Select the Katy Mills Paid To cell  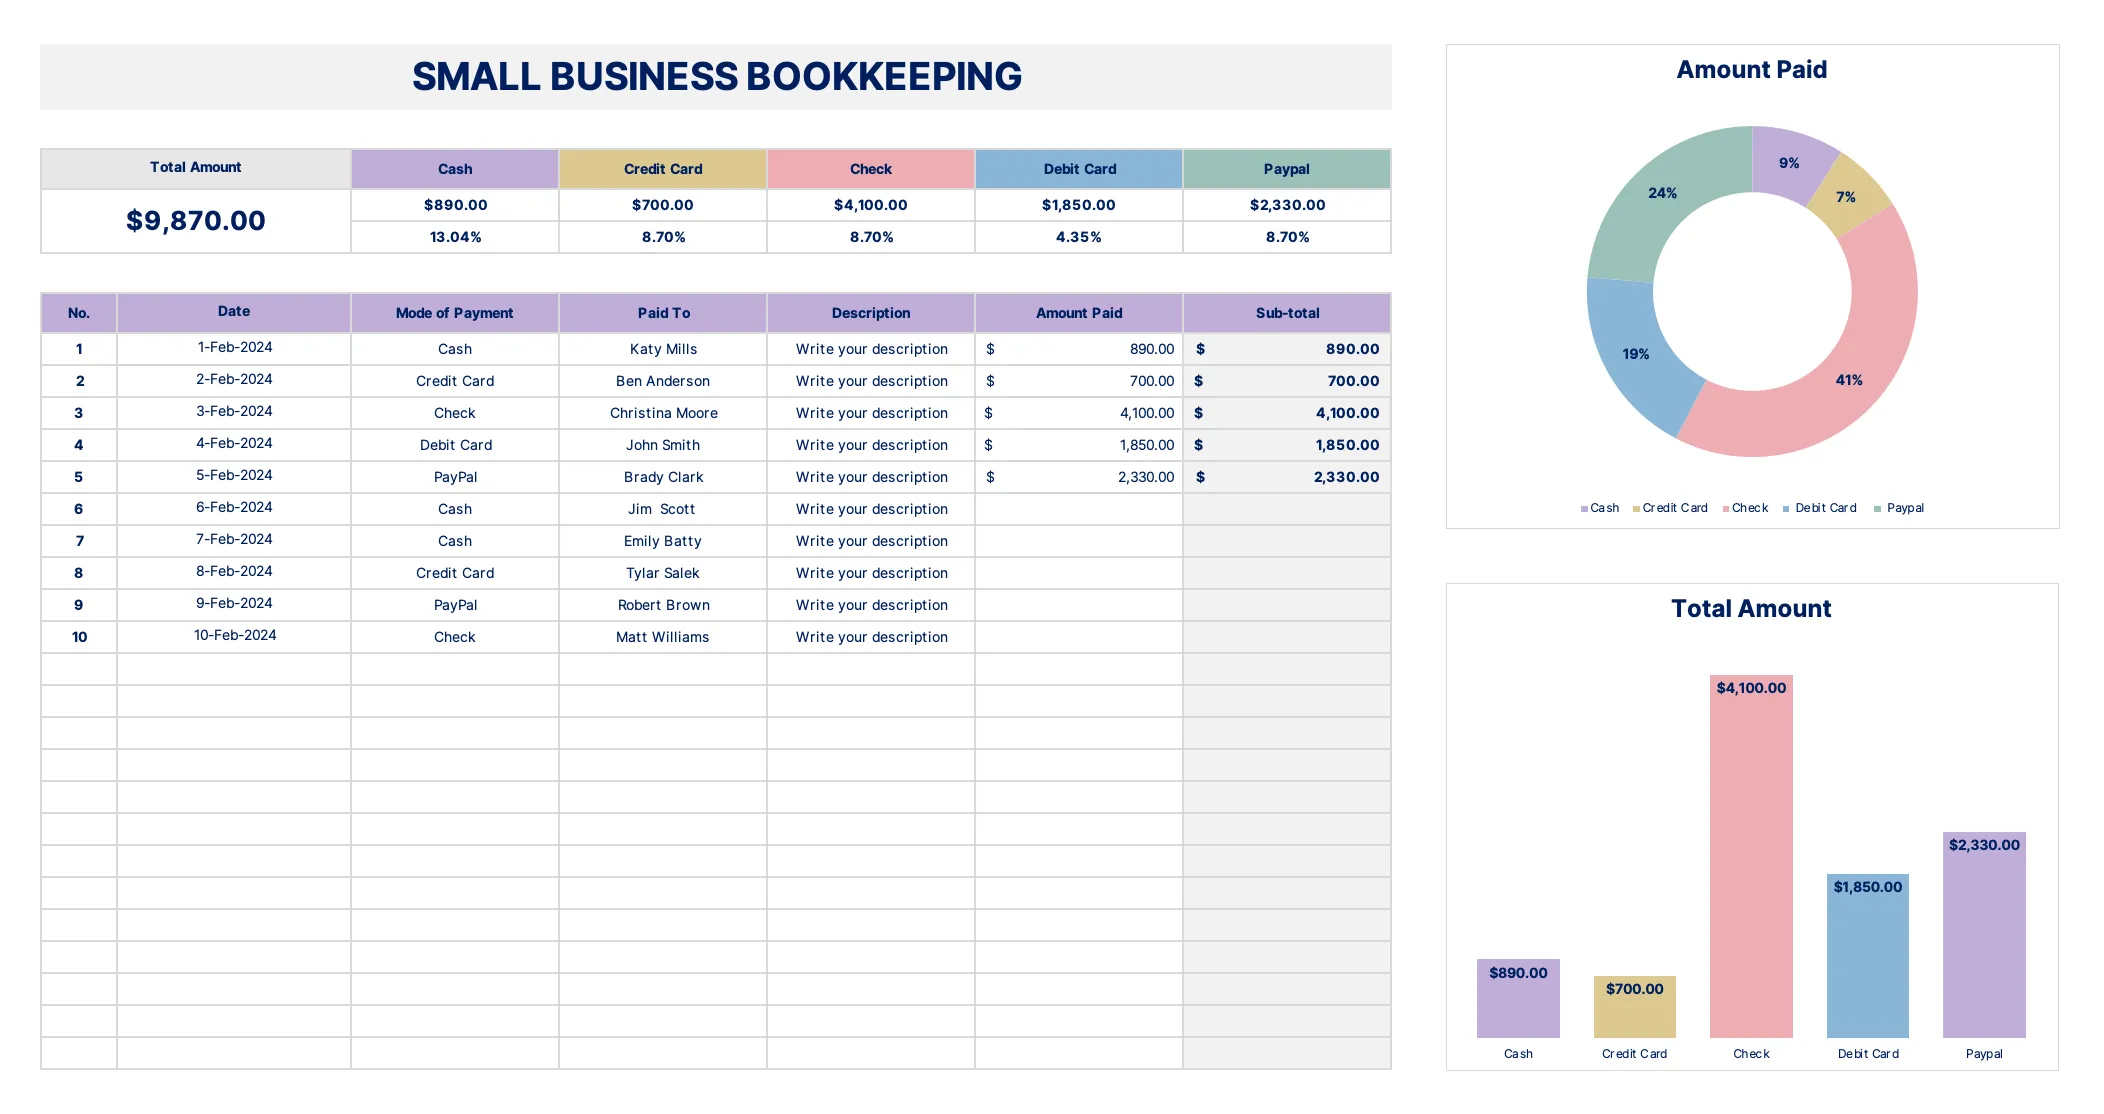[663, 349]
